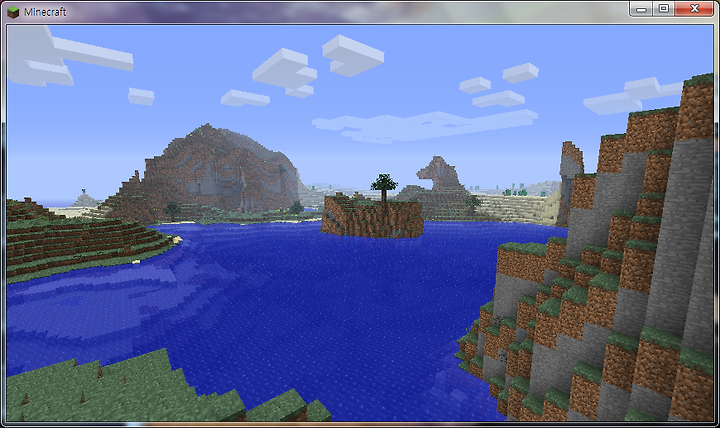Maximize the Minecraft window
Image resolution: width=720 pixels, height=428 pixels.
click(x=664, y=9)
